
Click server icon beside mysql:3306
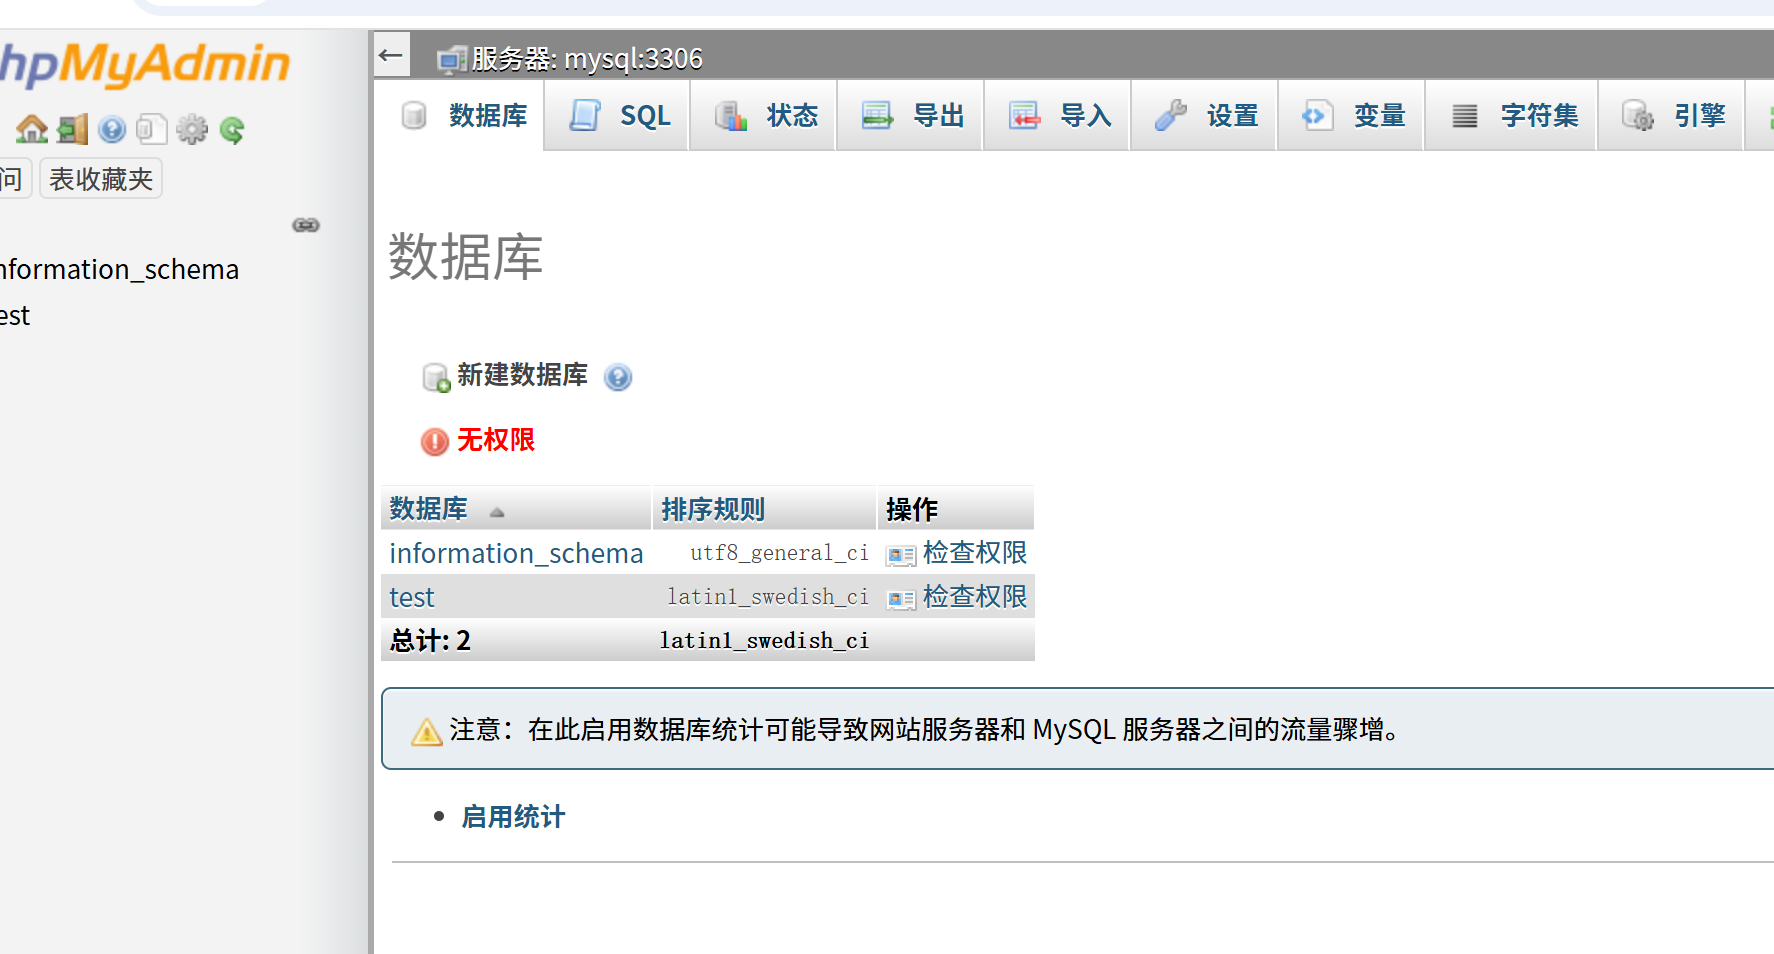pyautogui.click(x=452, y=60)
